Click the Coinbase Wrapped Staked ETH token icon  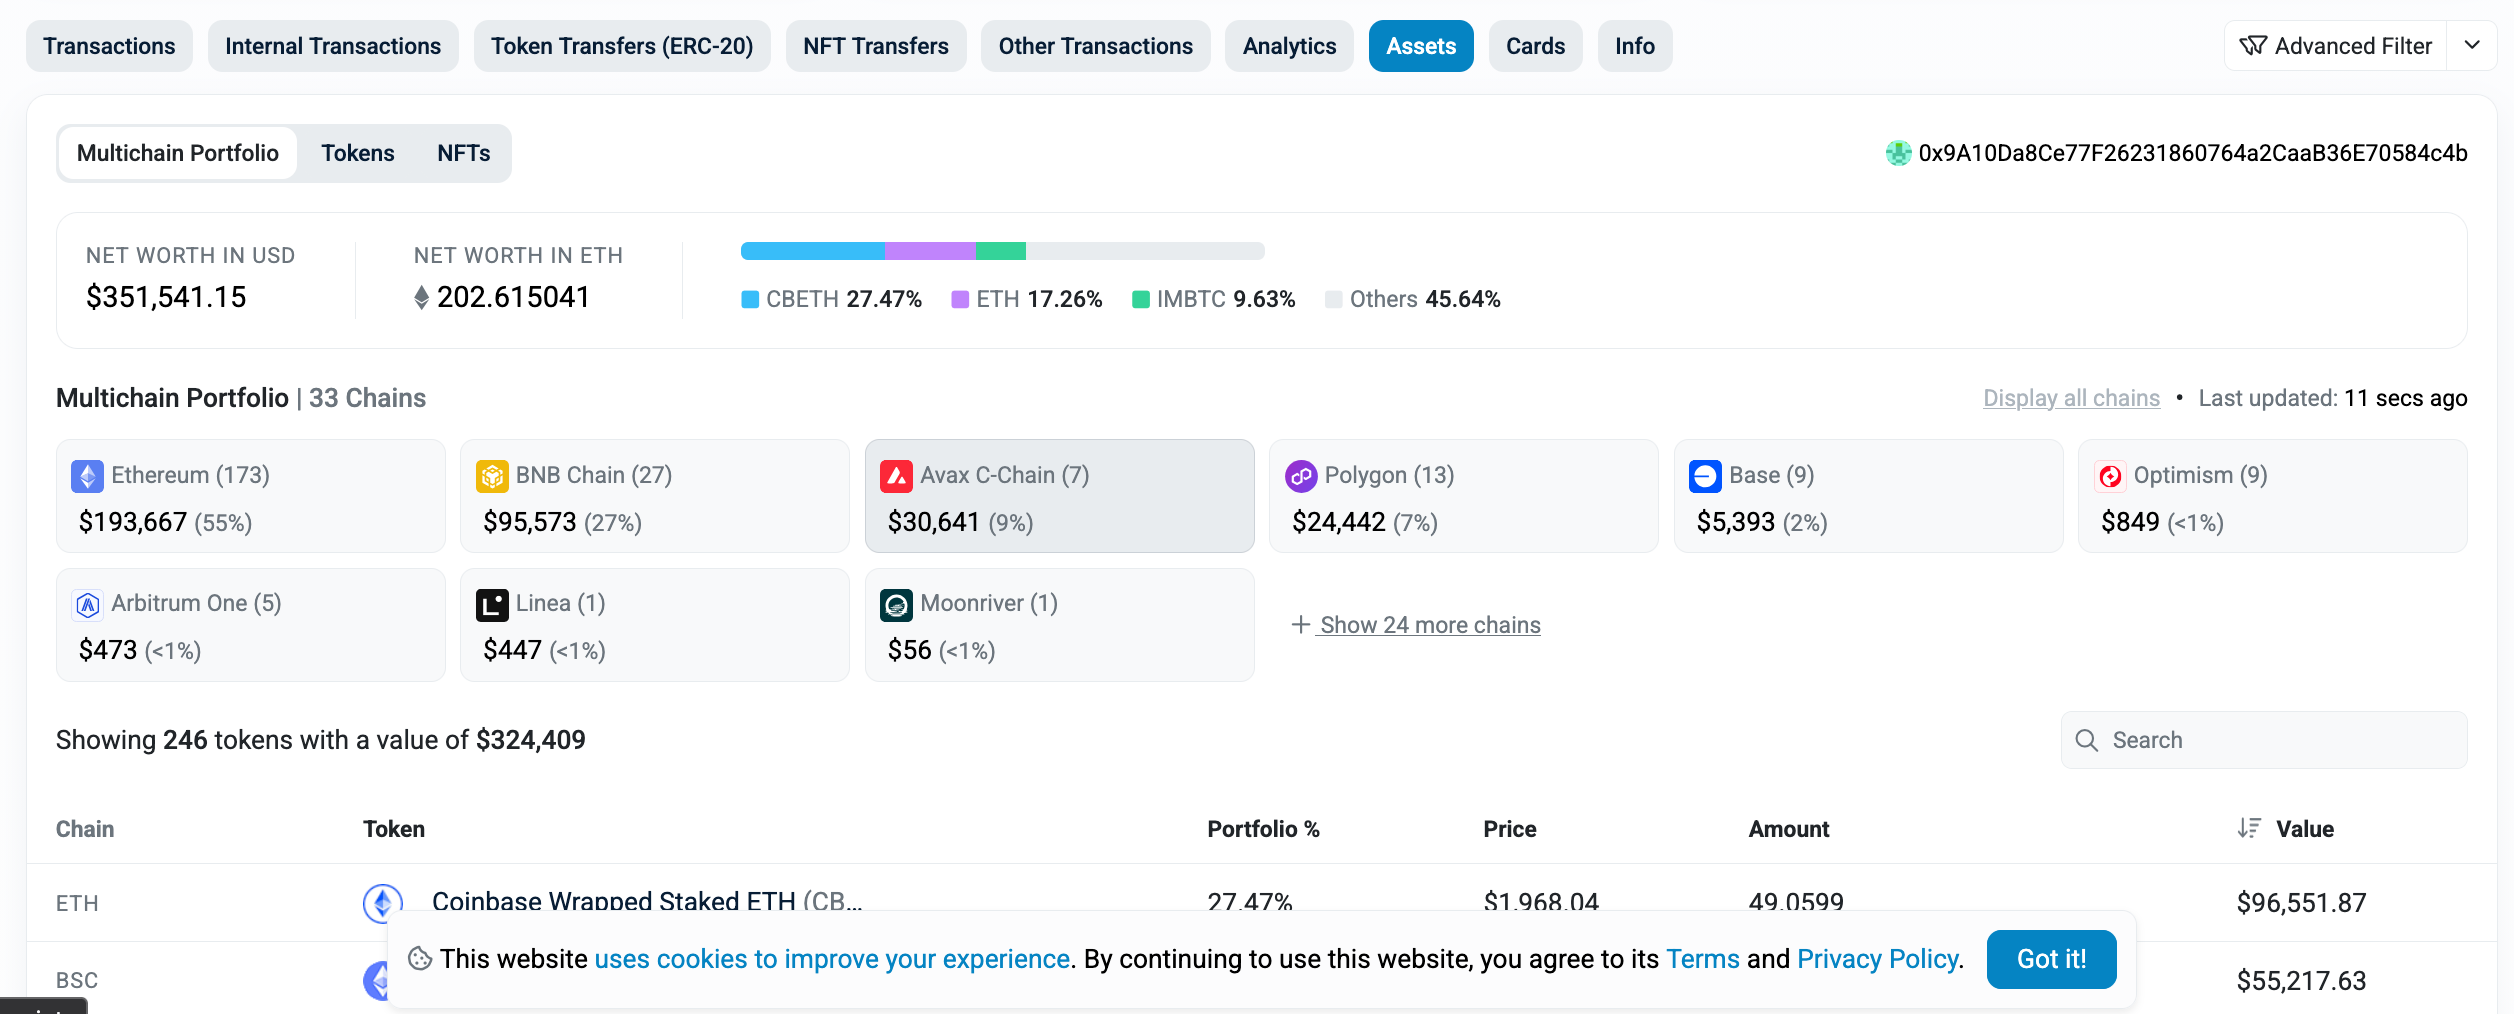pos(383,902)
